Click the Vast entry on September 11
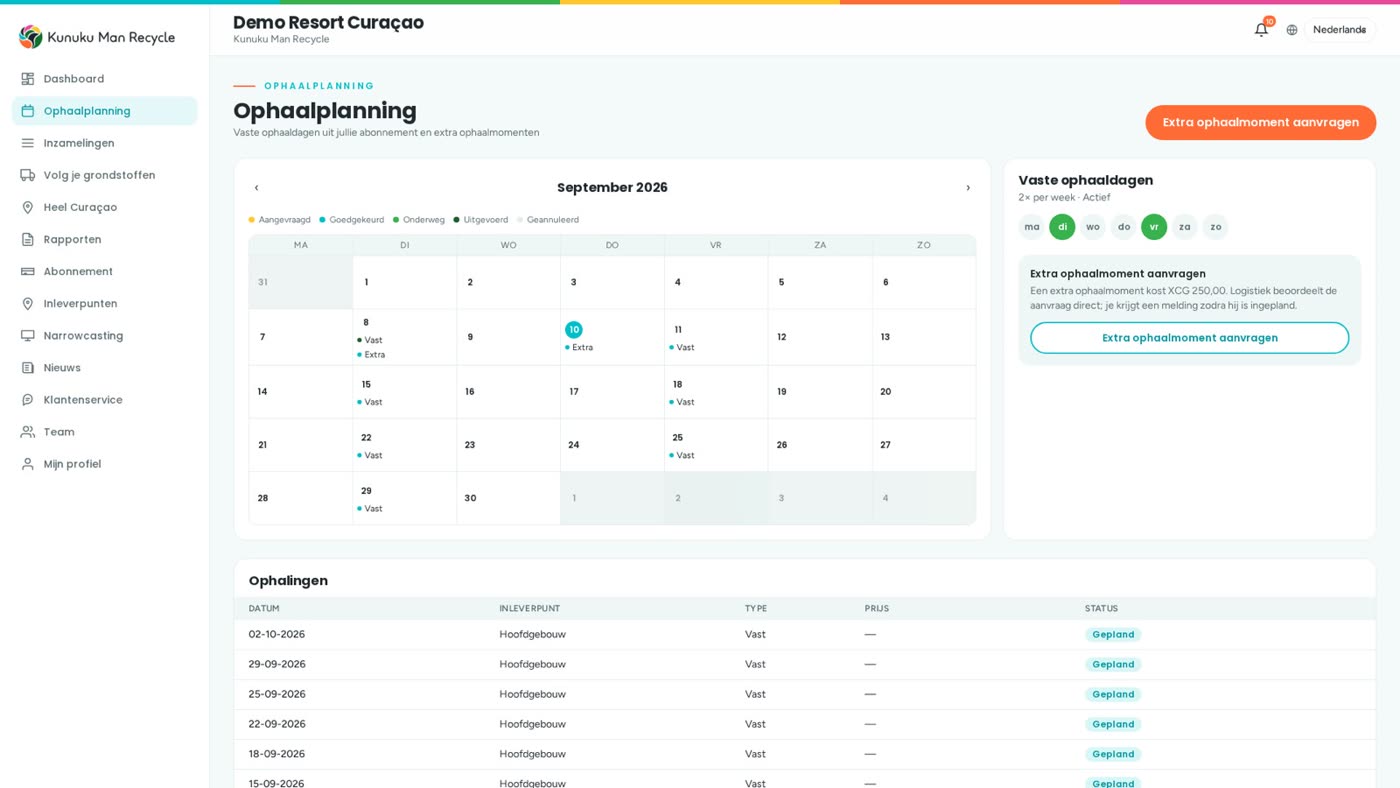Viewport: 1400px width, 788px height. (683, 348)
